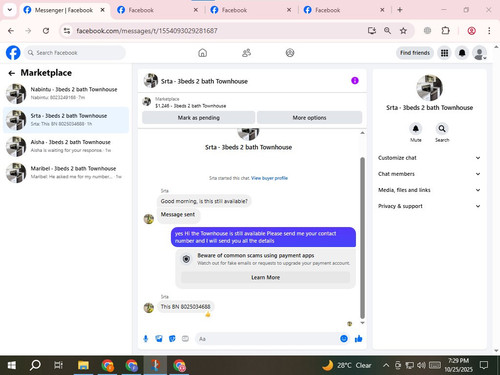The height and width of the screenshot is (375, 500).
Task: Open the tab search dropdown arrow
Action: pyautogui.click(x=10, y=10)
